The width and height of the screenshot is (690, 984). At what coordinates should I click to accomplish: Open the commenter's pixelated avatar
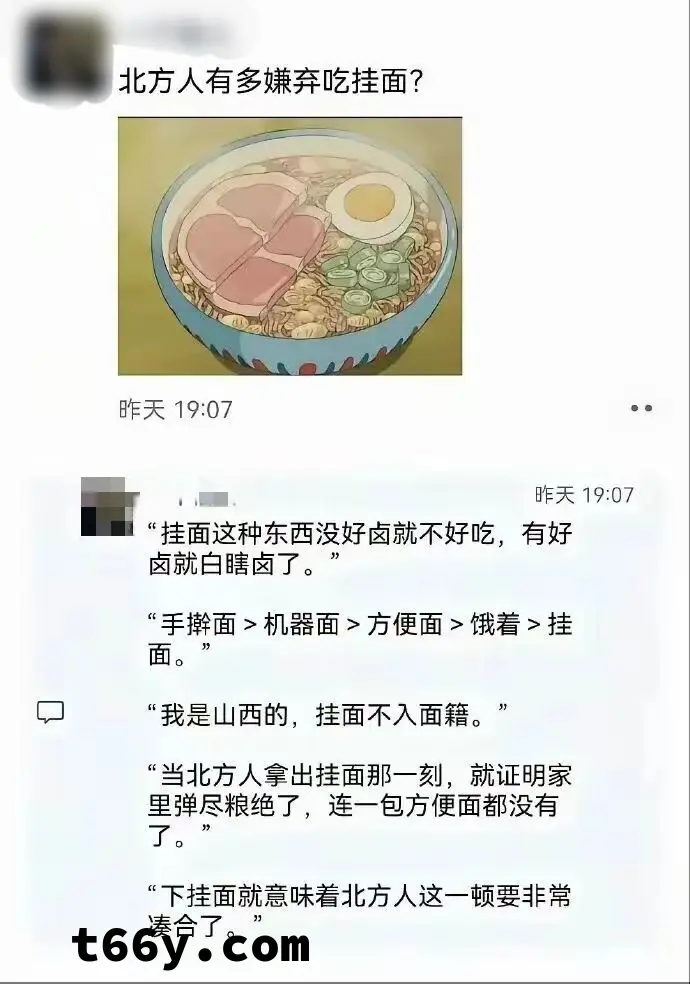coord(107,506)
